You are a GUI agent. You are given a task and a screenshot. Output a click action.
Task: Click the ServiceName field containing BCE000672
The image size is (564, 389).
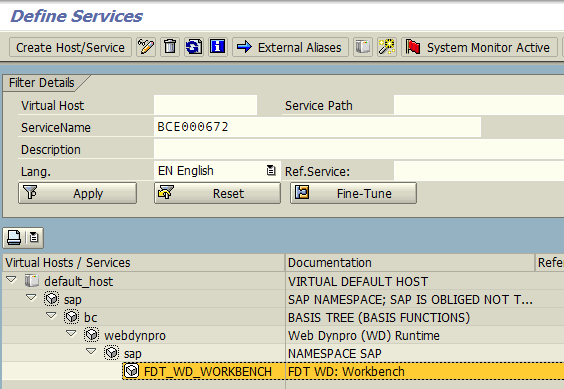pyautogui.click(x=317, y=127)
